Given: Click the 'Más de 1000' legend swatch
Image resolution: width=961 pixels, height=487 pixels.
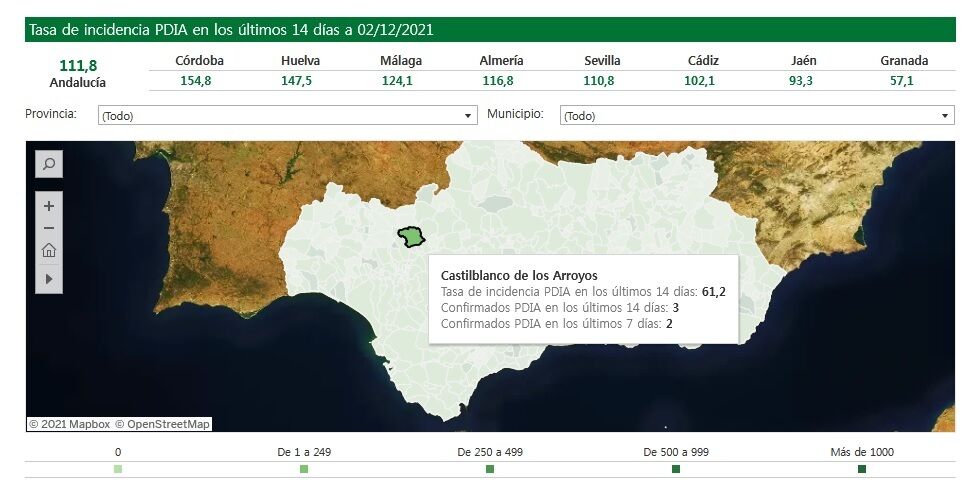Looking at the screenshot, I should click(x=862, y=469).
